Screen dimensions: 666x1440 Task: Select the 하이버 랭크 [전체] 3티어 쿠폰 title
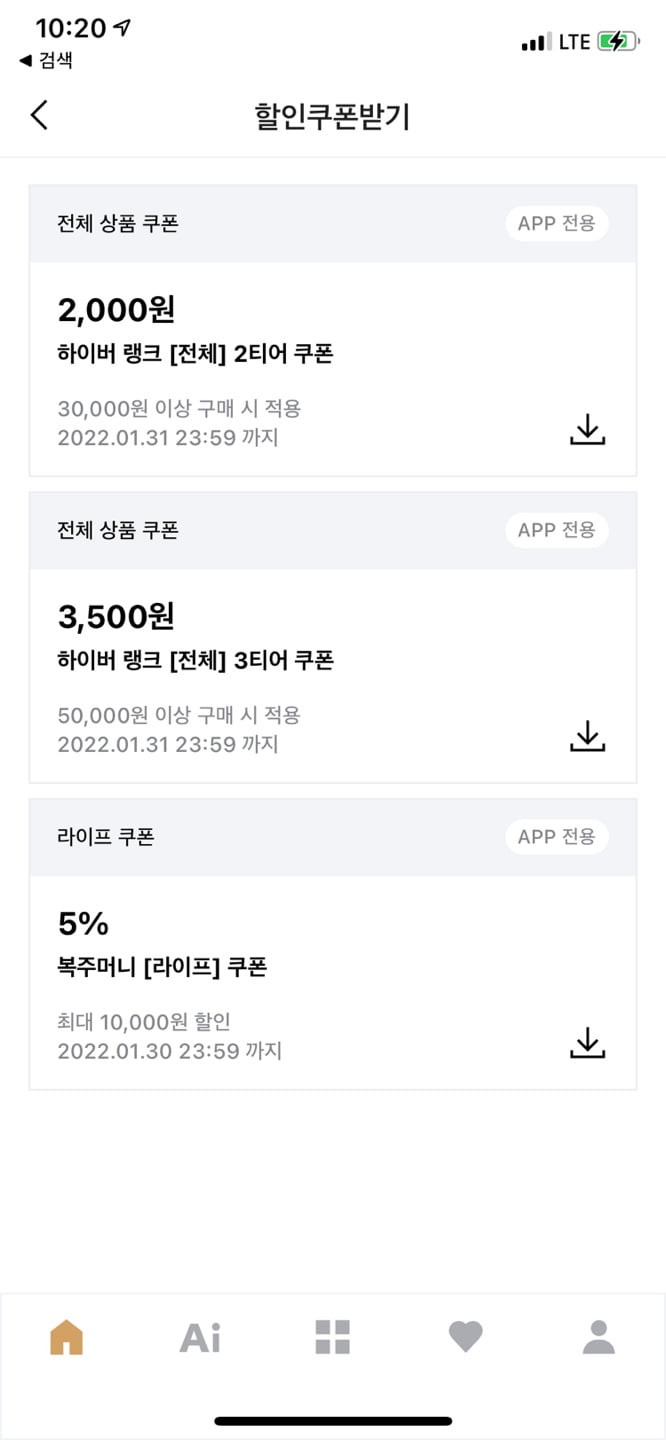[x=195, y=660]
